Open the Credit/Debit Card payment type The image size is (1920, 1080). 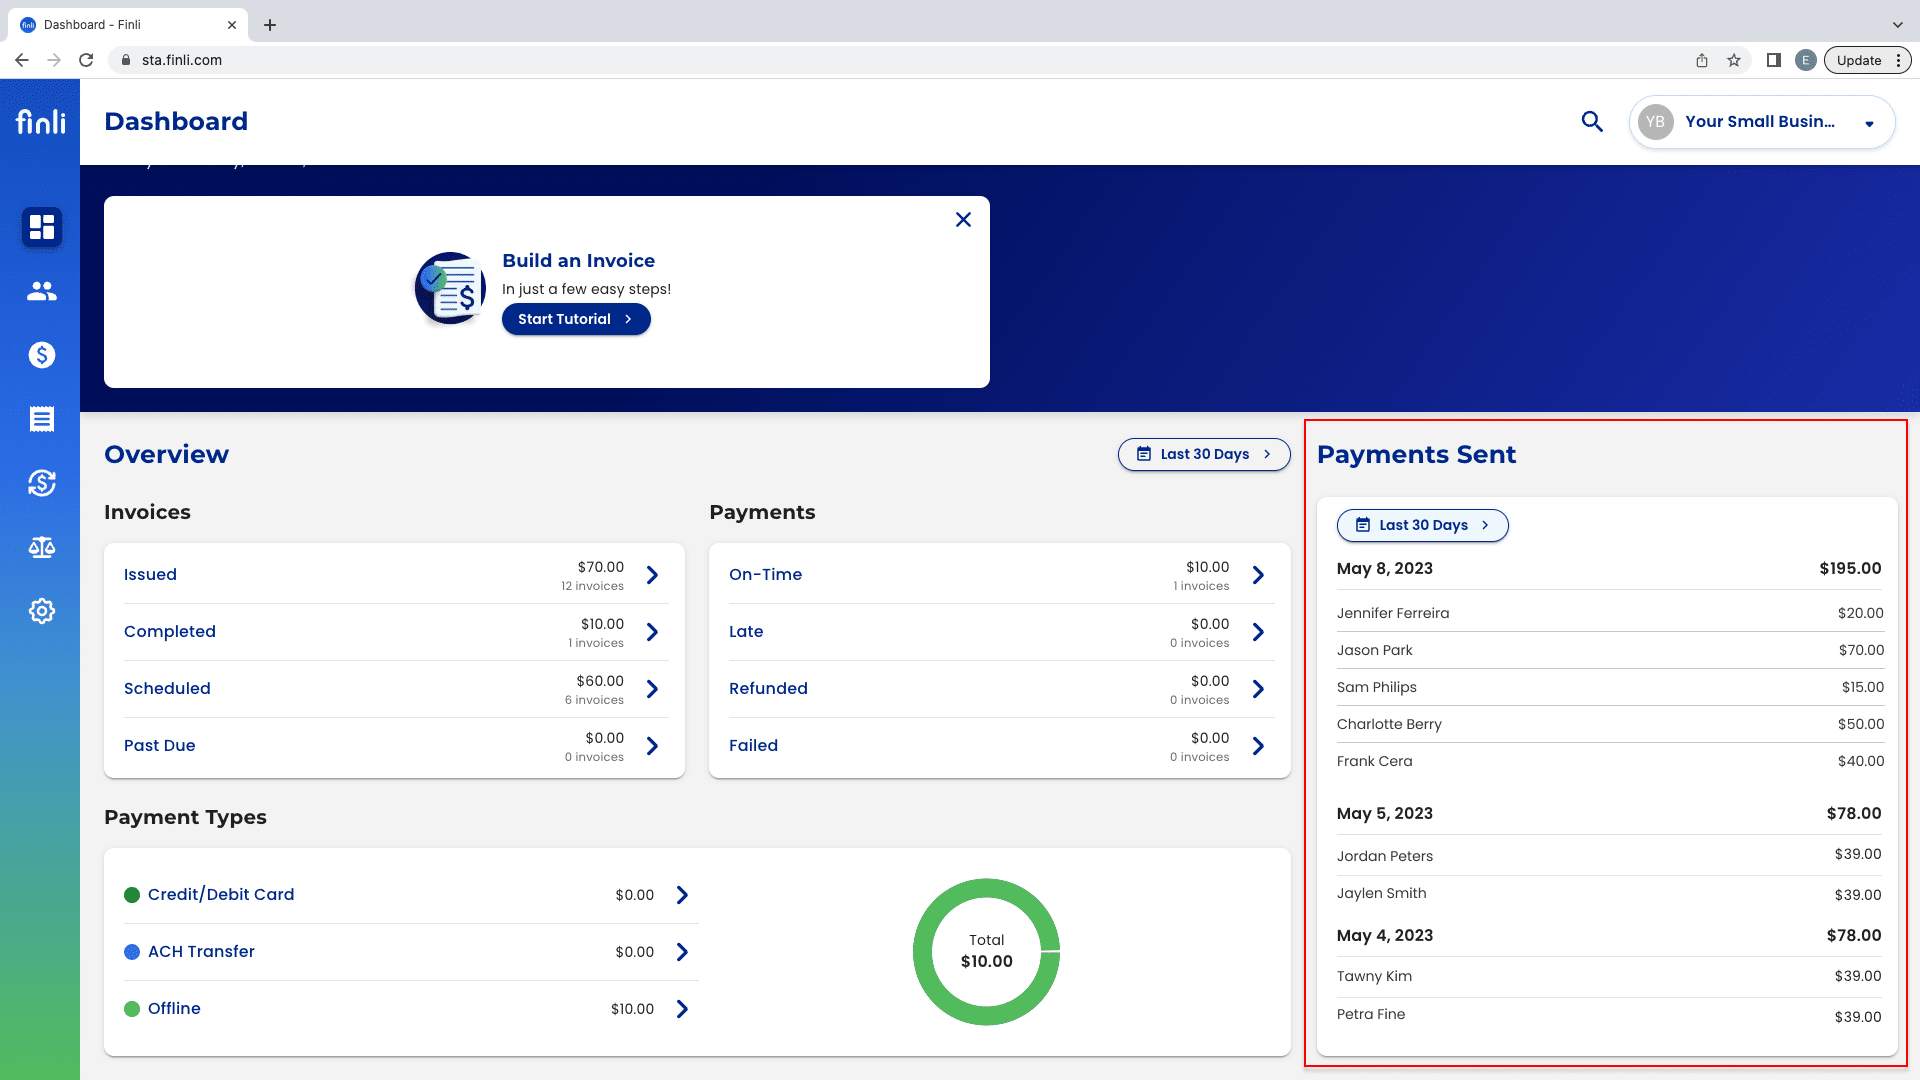pos(220,894)
